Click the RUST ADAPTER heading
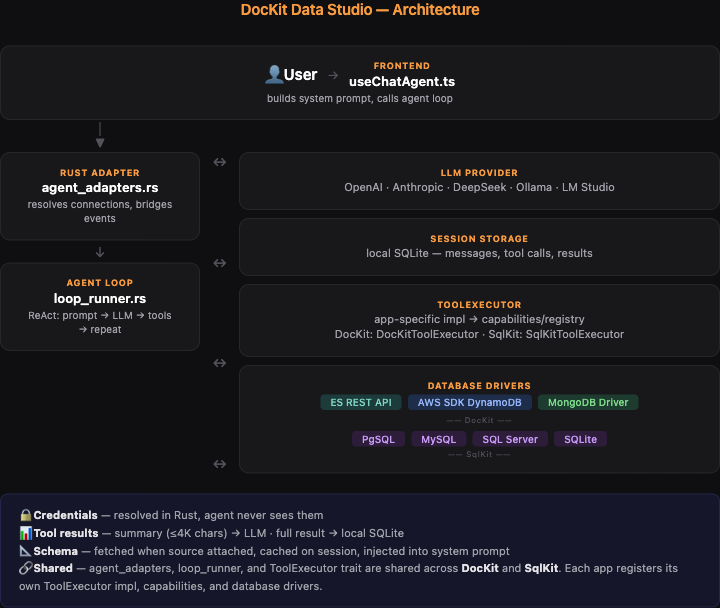 (100, 173)
